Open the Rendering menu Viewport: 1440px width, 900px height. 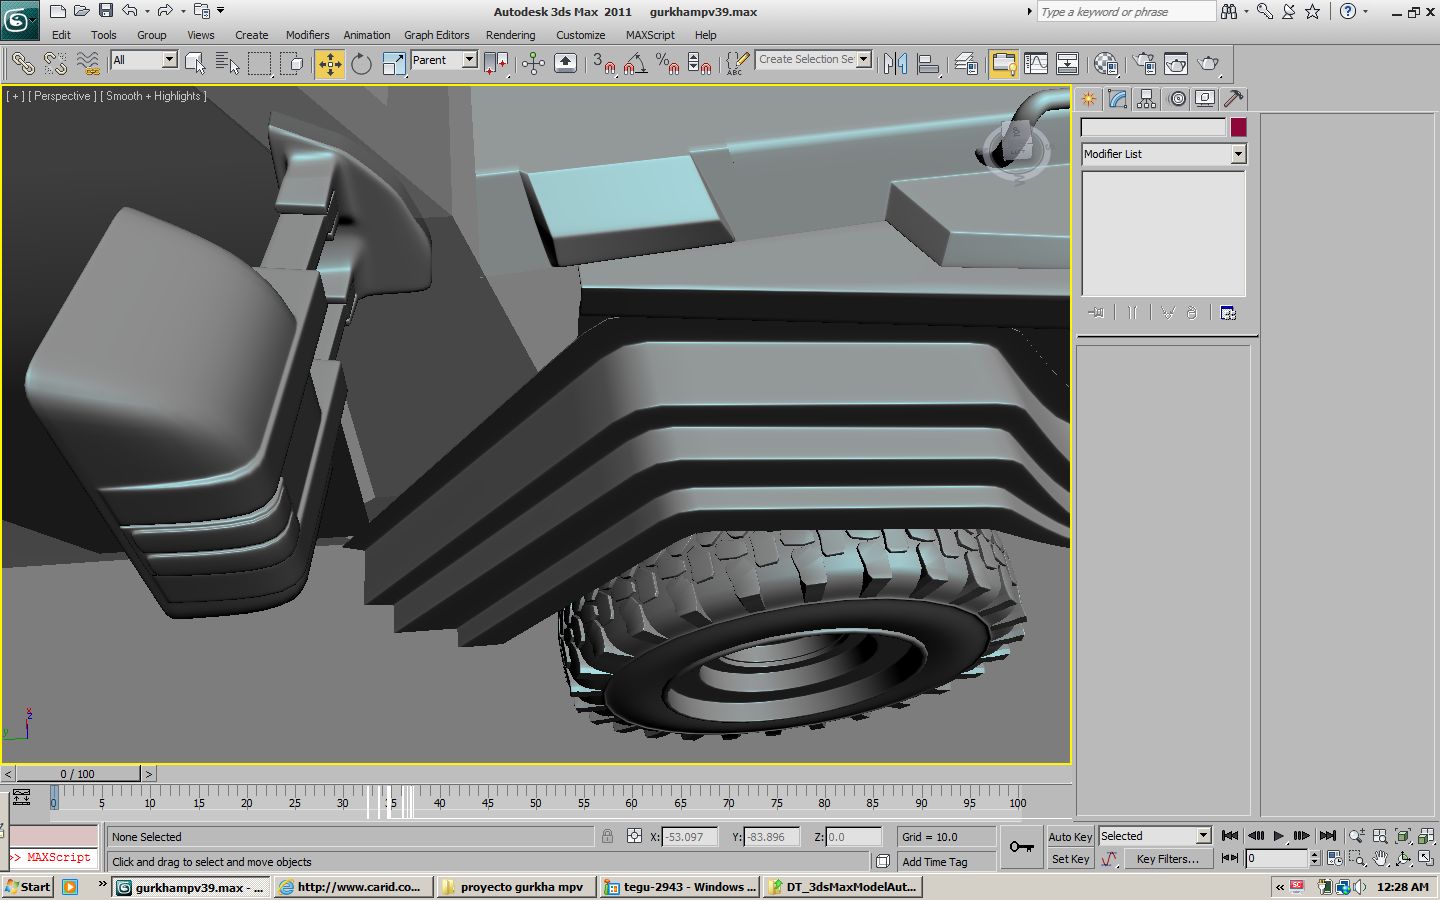(x=510, y=35)
